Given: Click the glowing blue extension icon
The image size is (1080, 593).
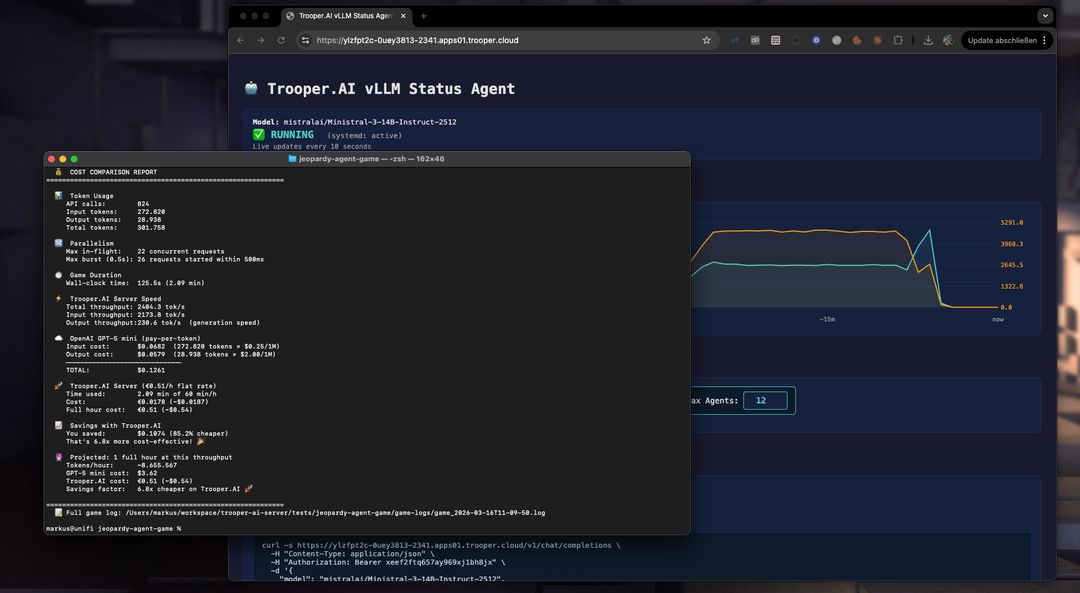Looking at the screenshot, I should tap(816, 40).
